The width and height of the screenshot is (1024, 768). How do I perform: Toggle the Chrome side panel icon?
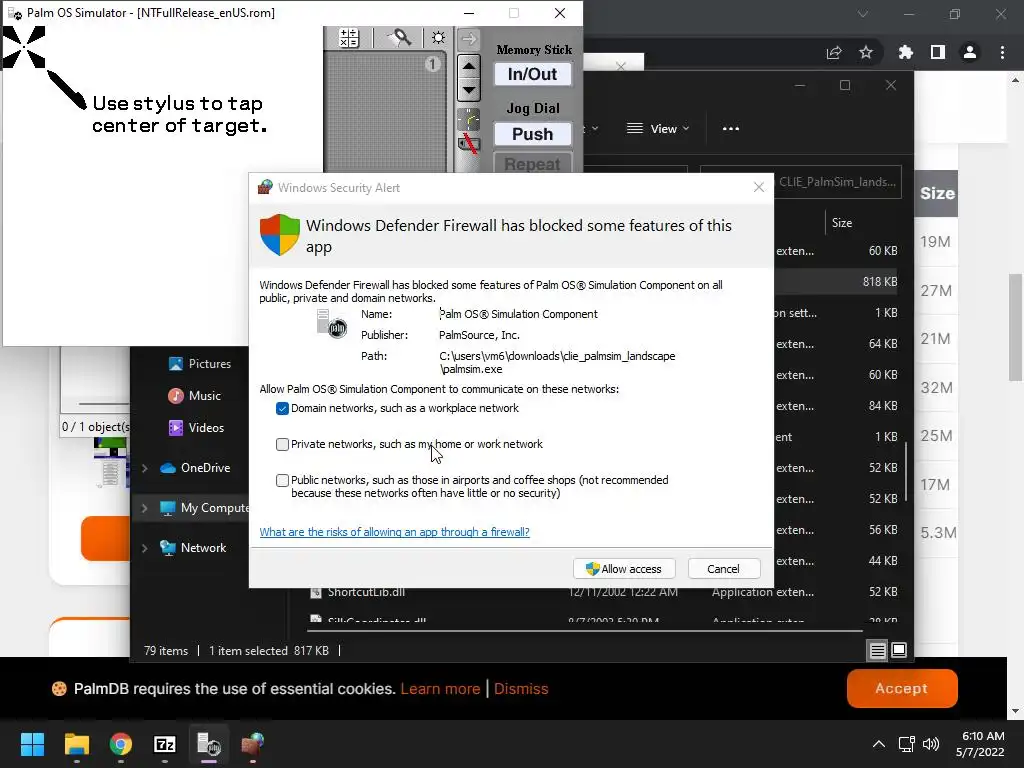click(938, 52)
